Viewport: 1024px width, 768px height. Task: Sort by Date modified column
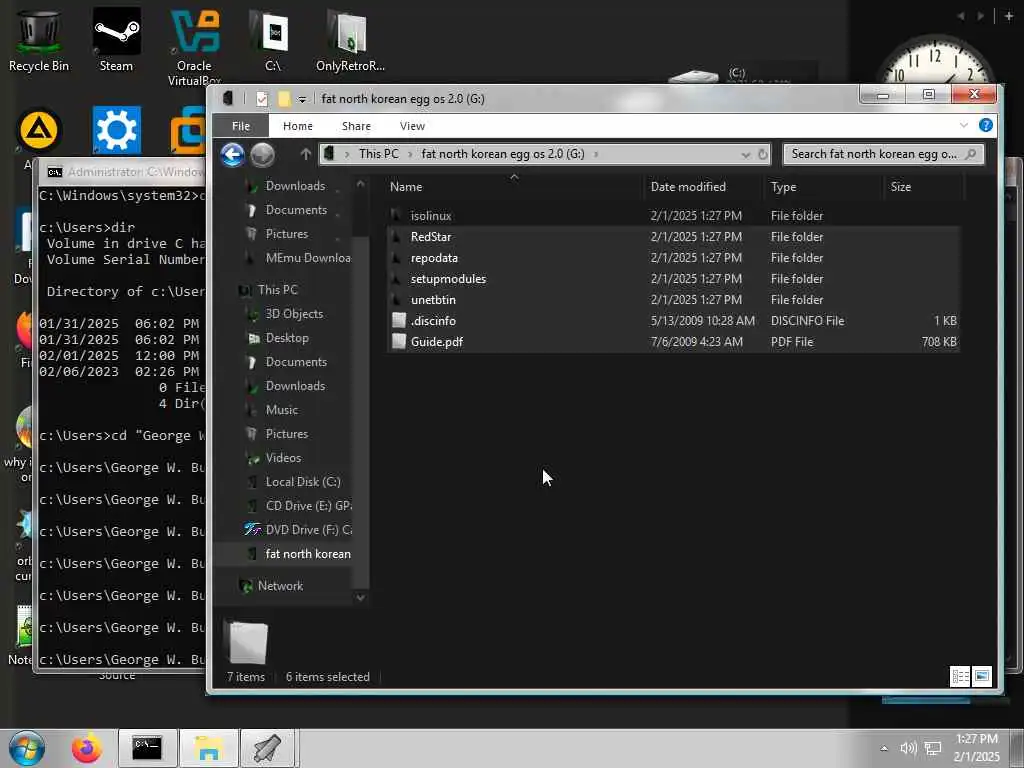[703, 187]
